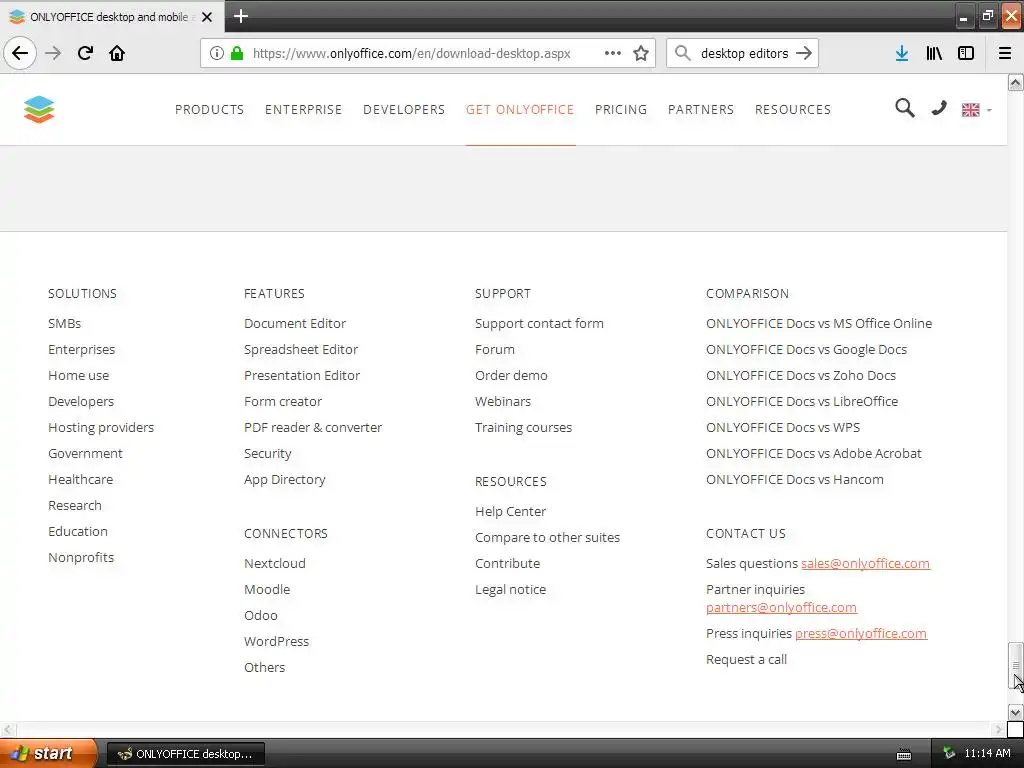Open the Firefox hamburger menu

coord(1005,53)
